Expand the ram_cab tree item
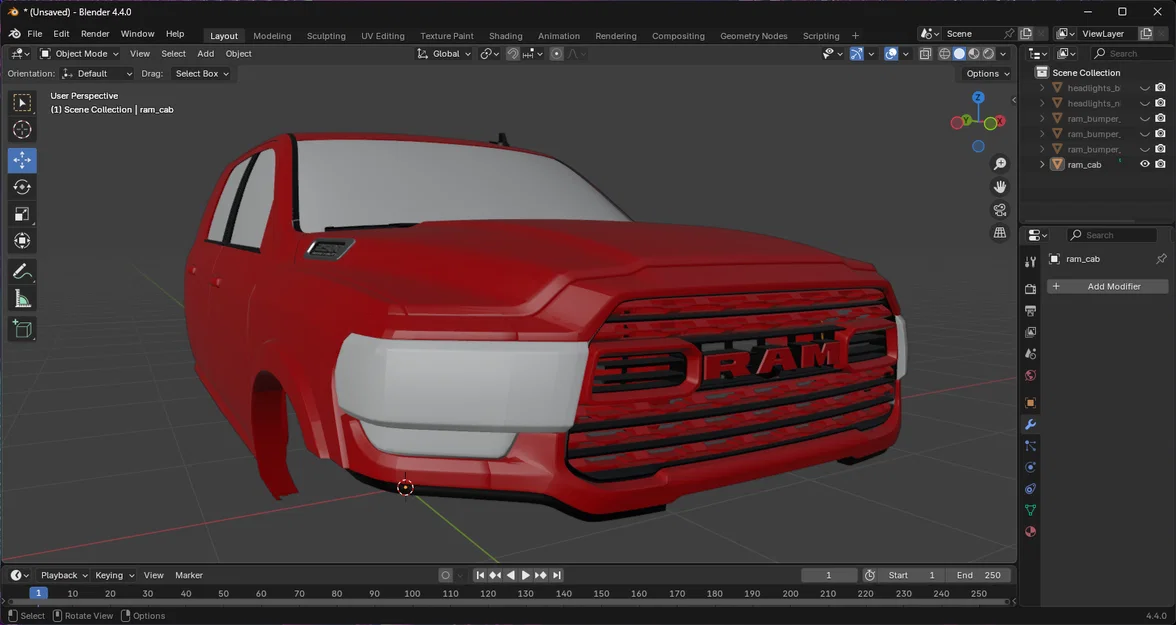Image resolution: width=1176 pixels, height=625 pixels. tap(1042, 164)
